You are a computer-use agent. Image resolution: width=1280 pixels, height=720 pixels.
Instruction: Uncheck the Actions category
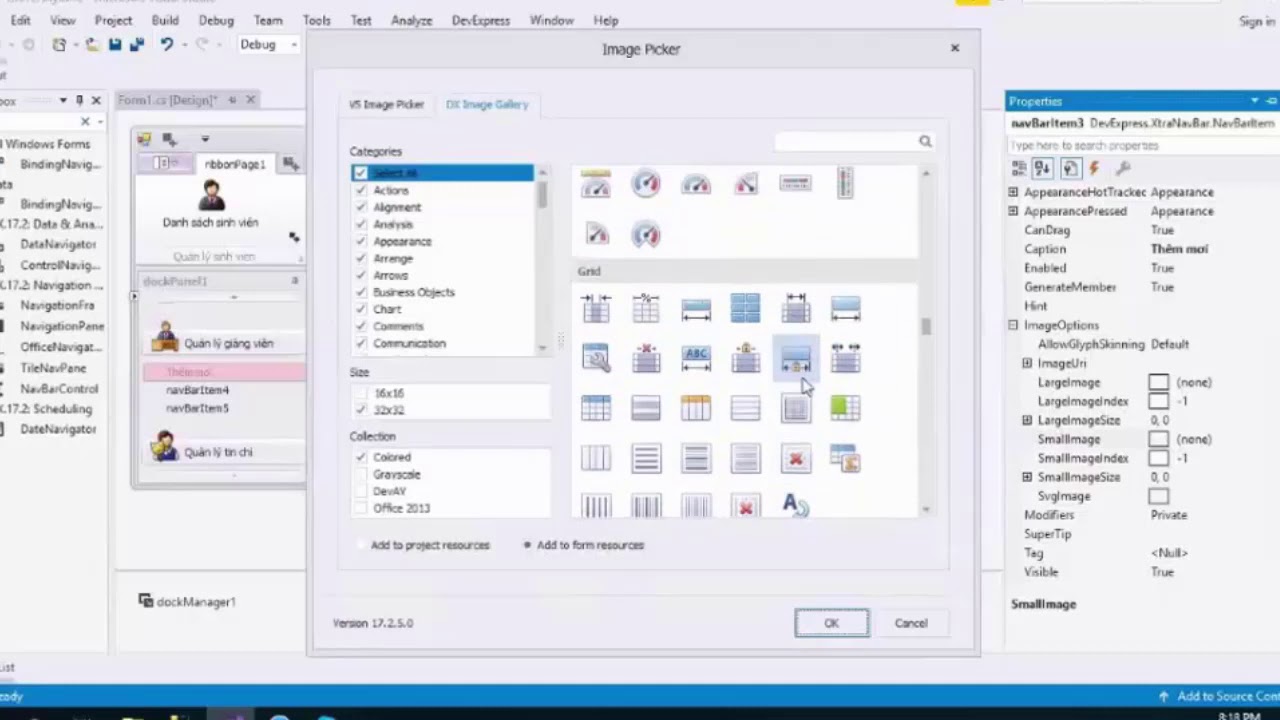click(360, 190)
